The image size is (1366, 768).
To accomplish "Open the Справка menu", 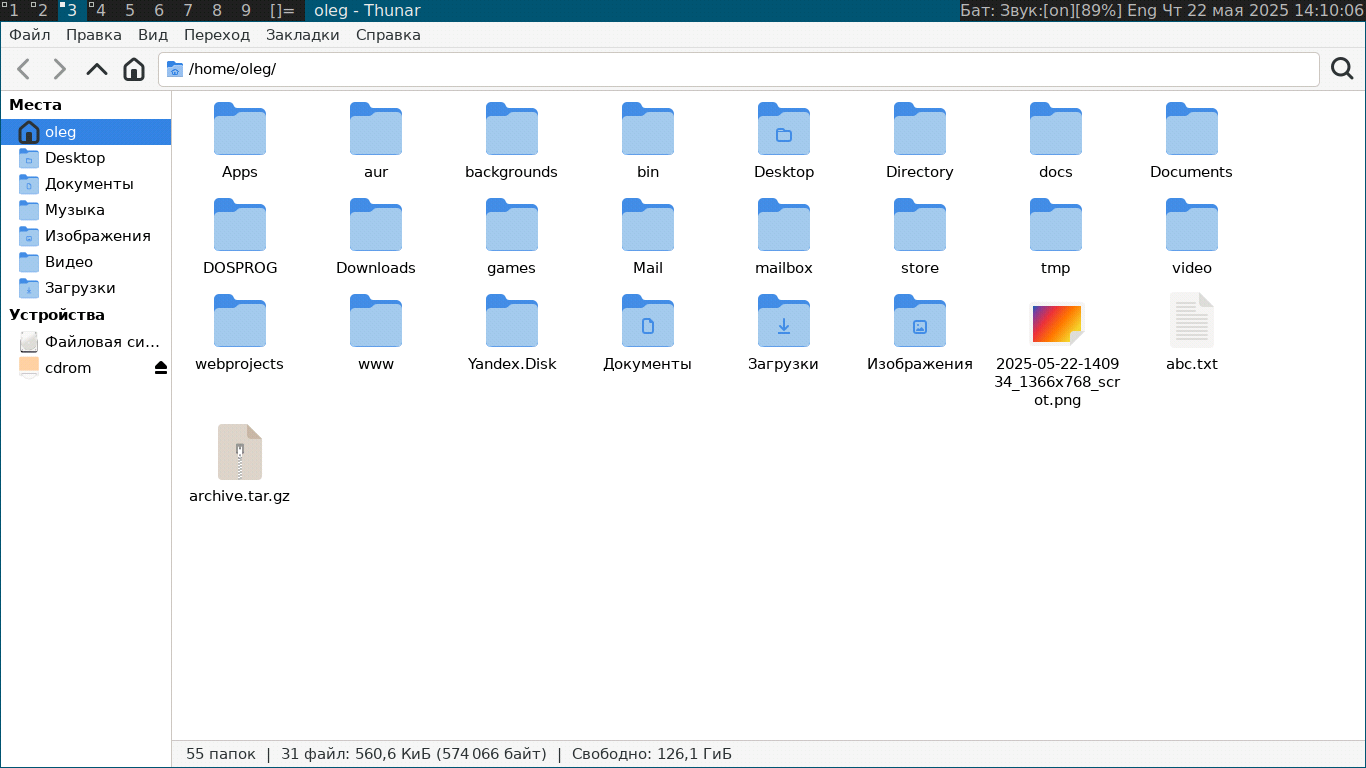I will 388,35.
